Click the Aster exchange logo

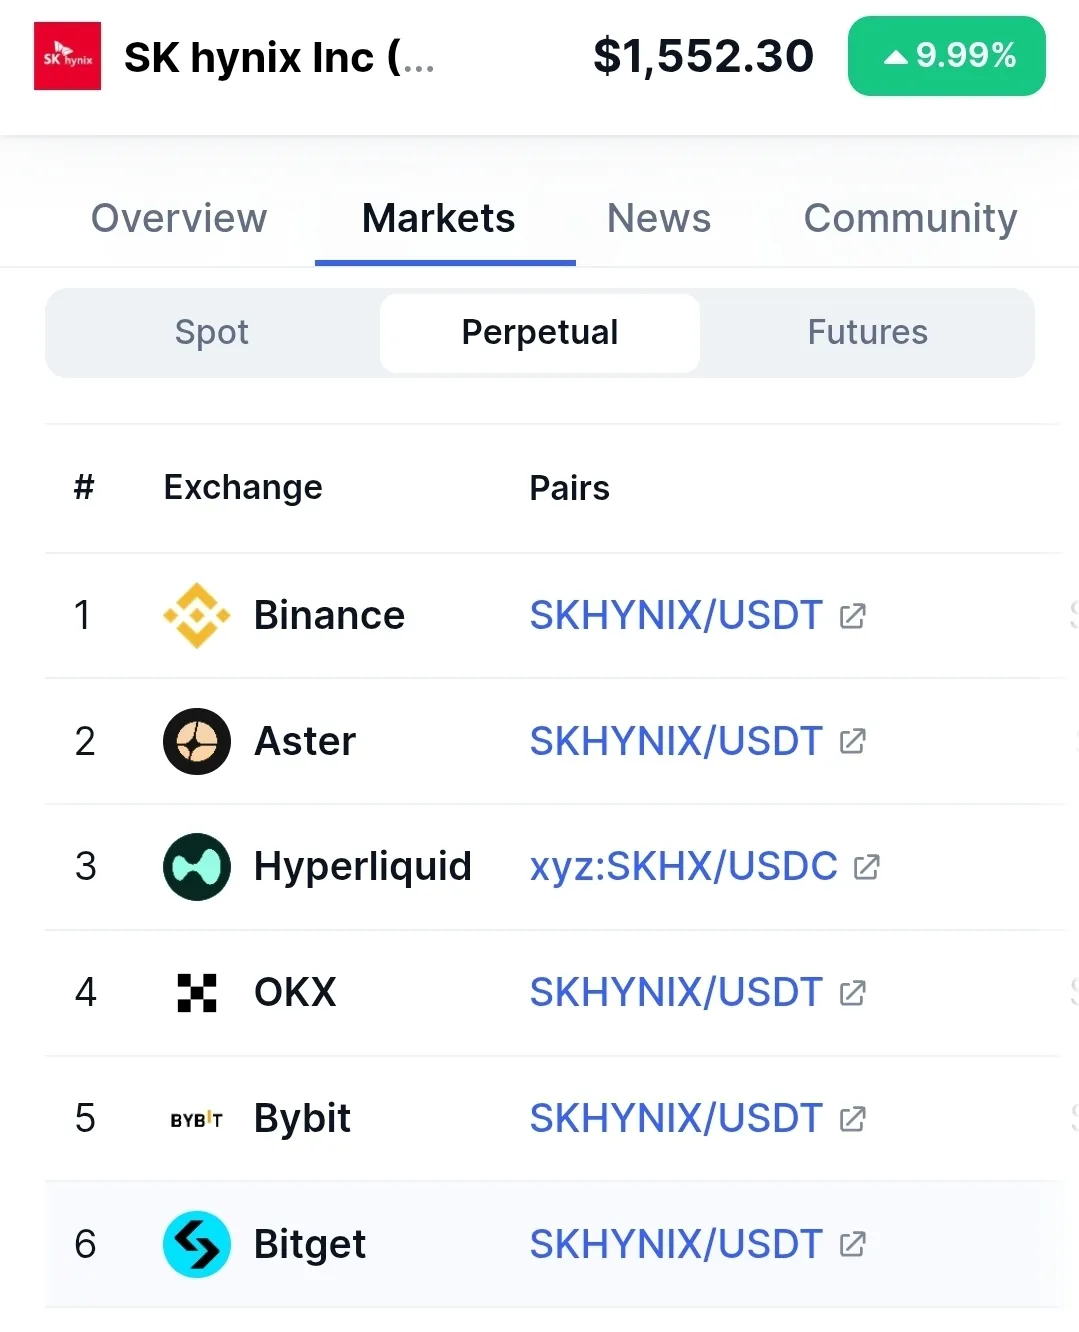coord(197,741)
